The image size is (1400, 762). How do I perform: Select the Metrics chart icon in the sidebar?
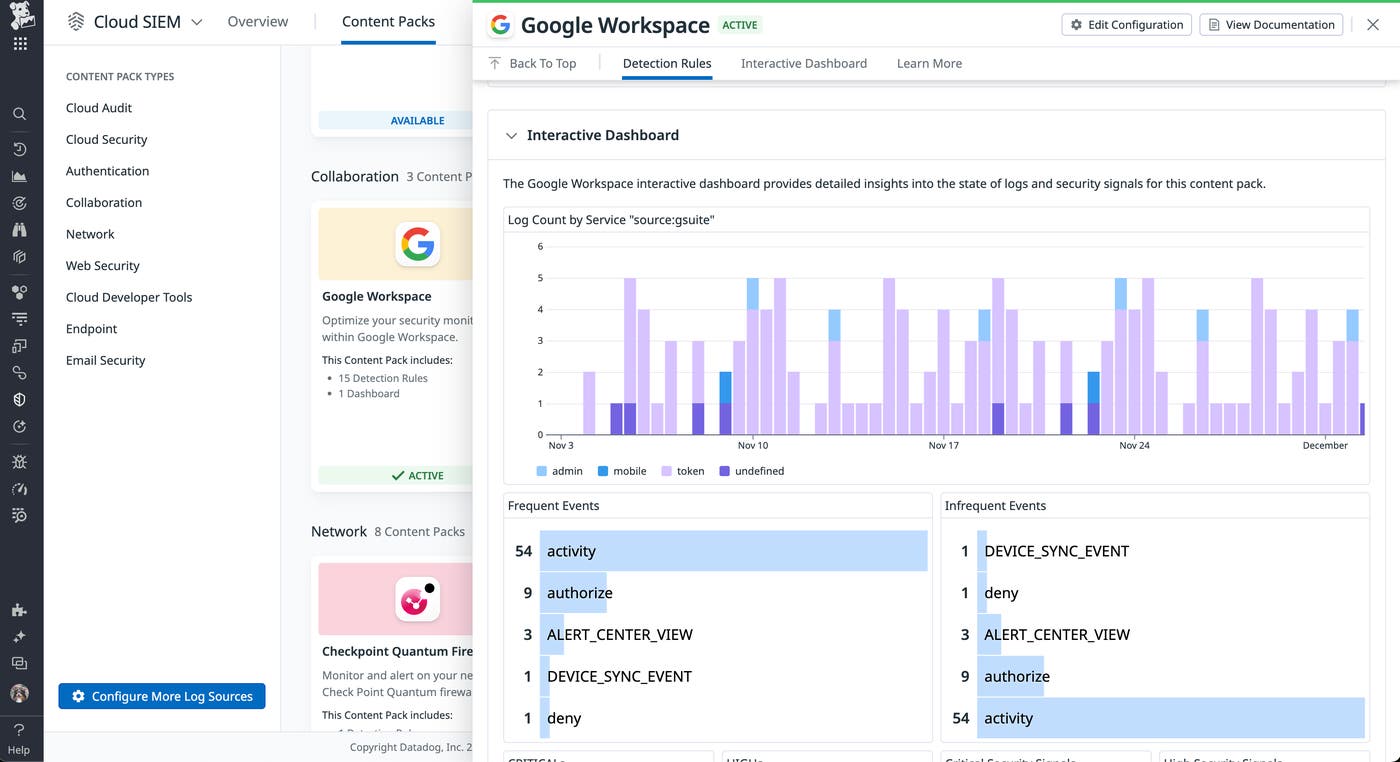(20, 175)
